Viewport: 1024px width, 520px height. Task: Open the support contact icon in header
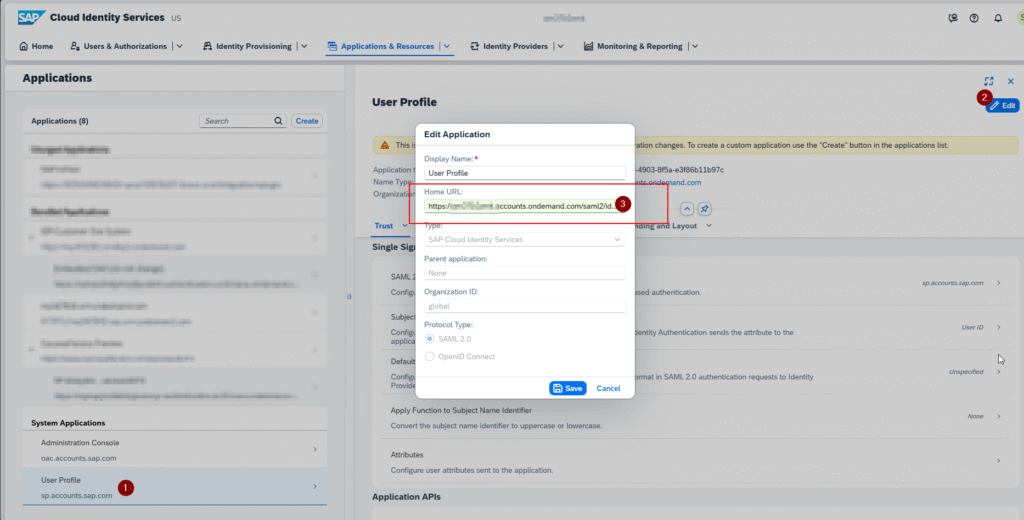point(953,18)
